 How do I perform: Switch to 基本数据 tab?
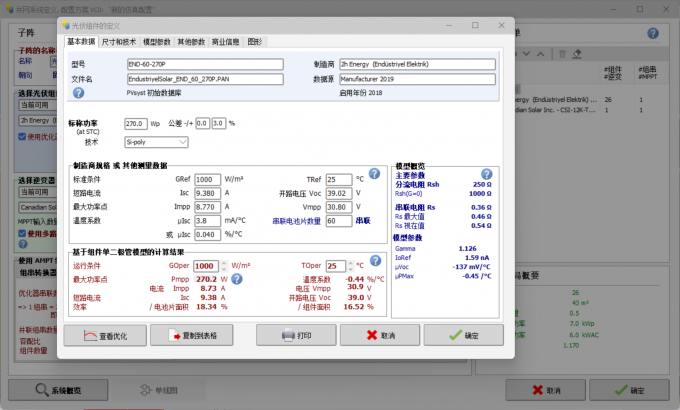[81, 41]
